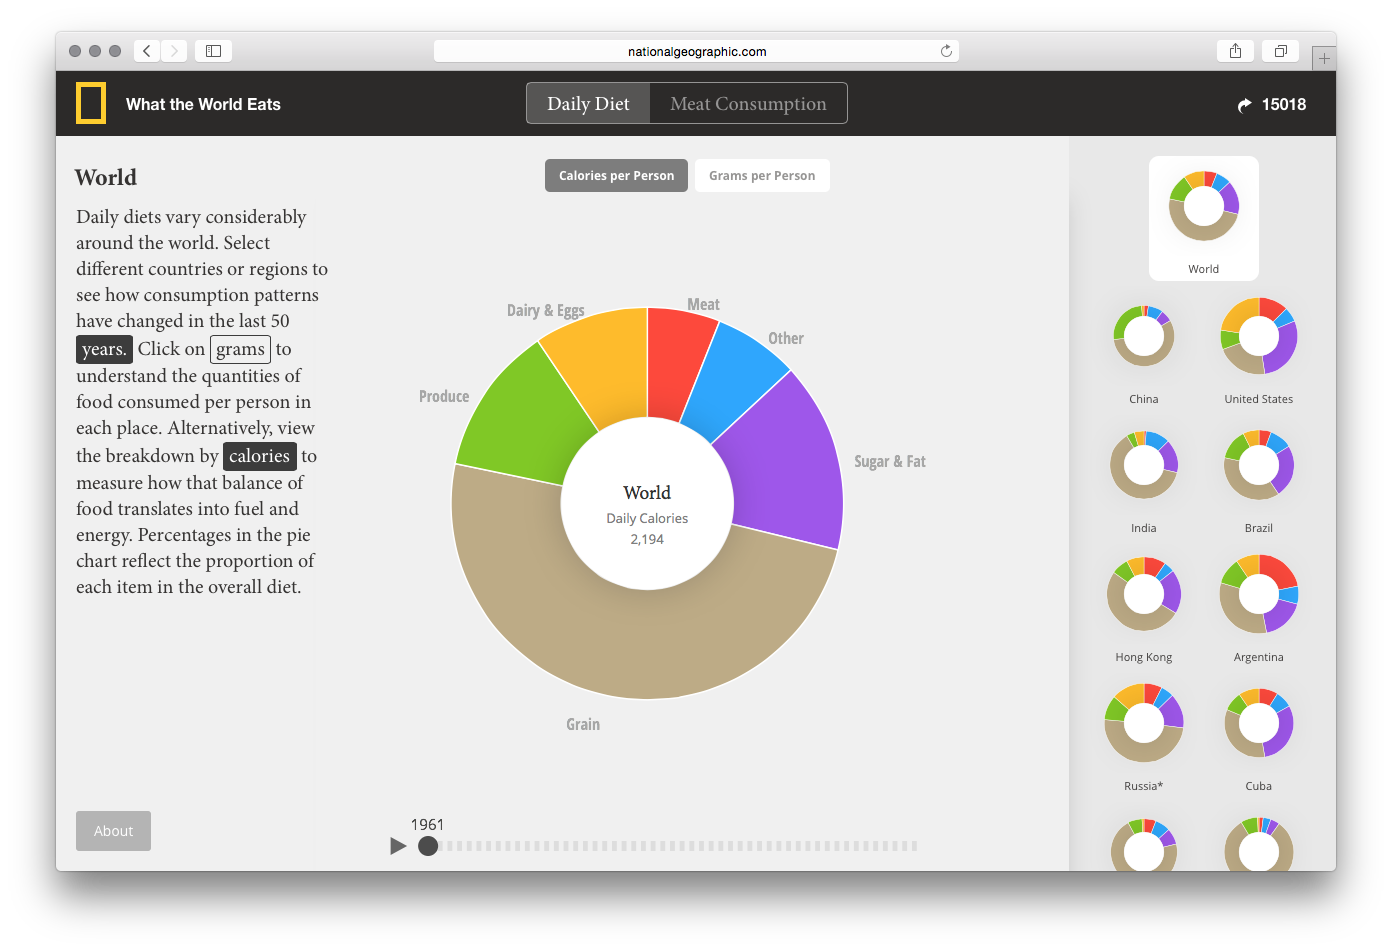This screenshot has width=1392, height=951.
Task: Open Safari's share sheet icon
Action: (x=1235, y=51)
